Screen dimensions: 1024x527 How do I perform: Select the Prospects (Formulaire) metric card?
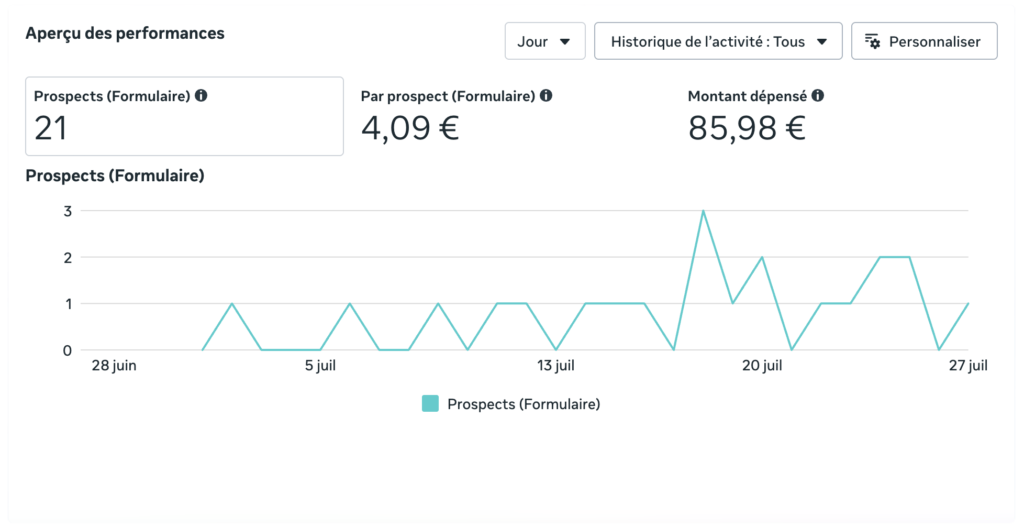pyautogui.click(x=184, y=116)
